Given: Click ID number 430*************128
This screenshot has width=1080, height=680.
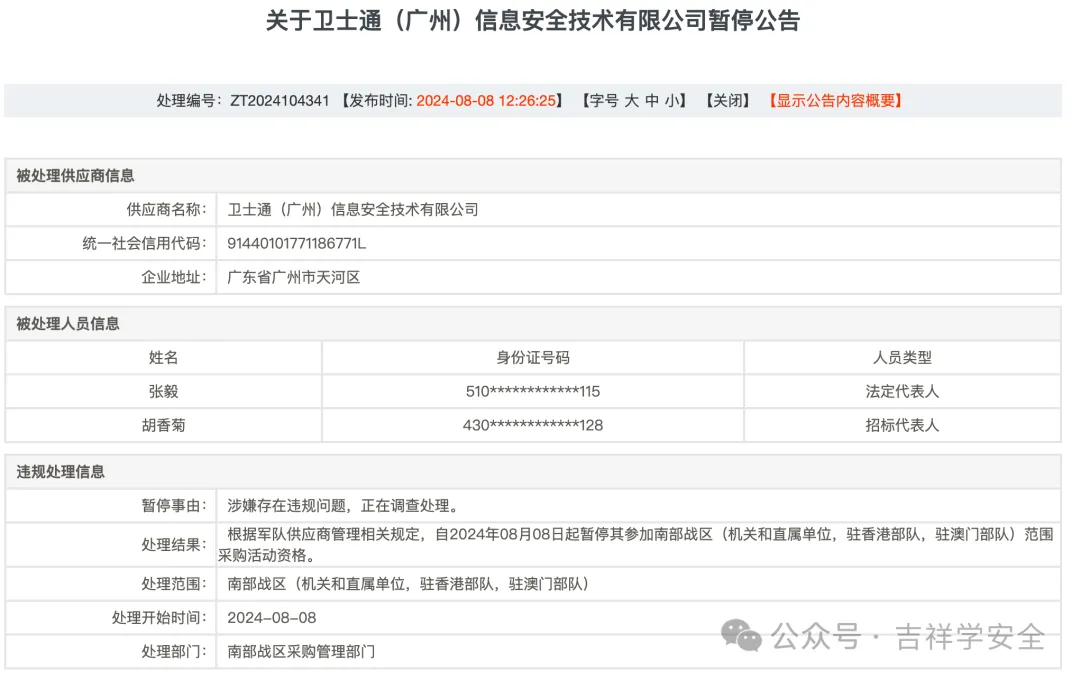Looking at the screenshot, I should tap(532, 425).
